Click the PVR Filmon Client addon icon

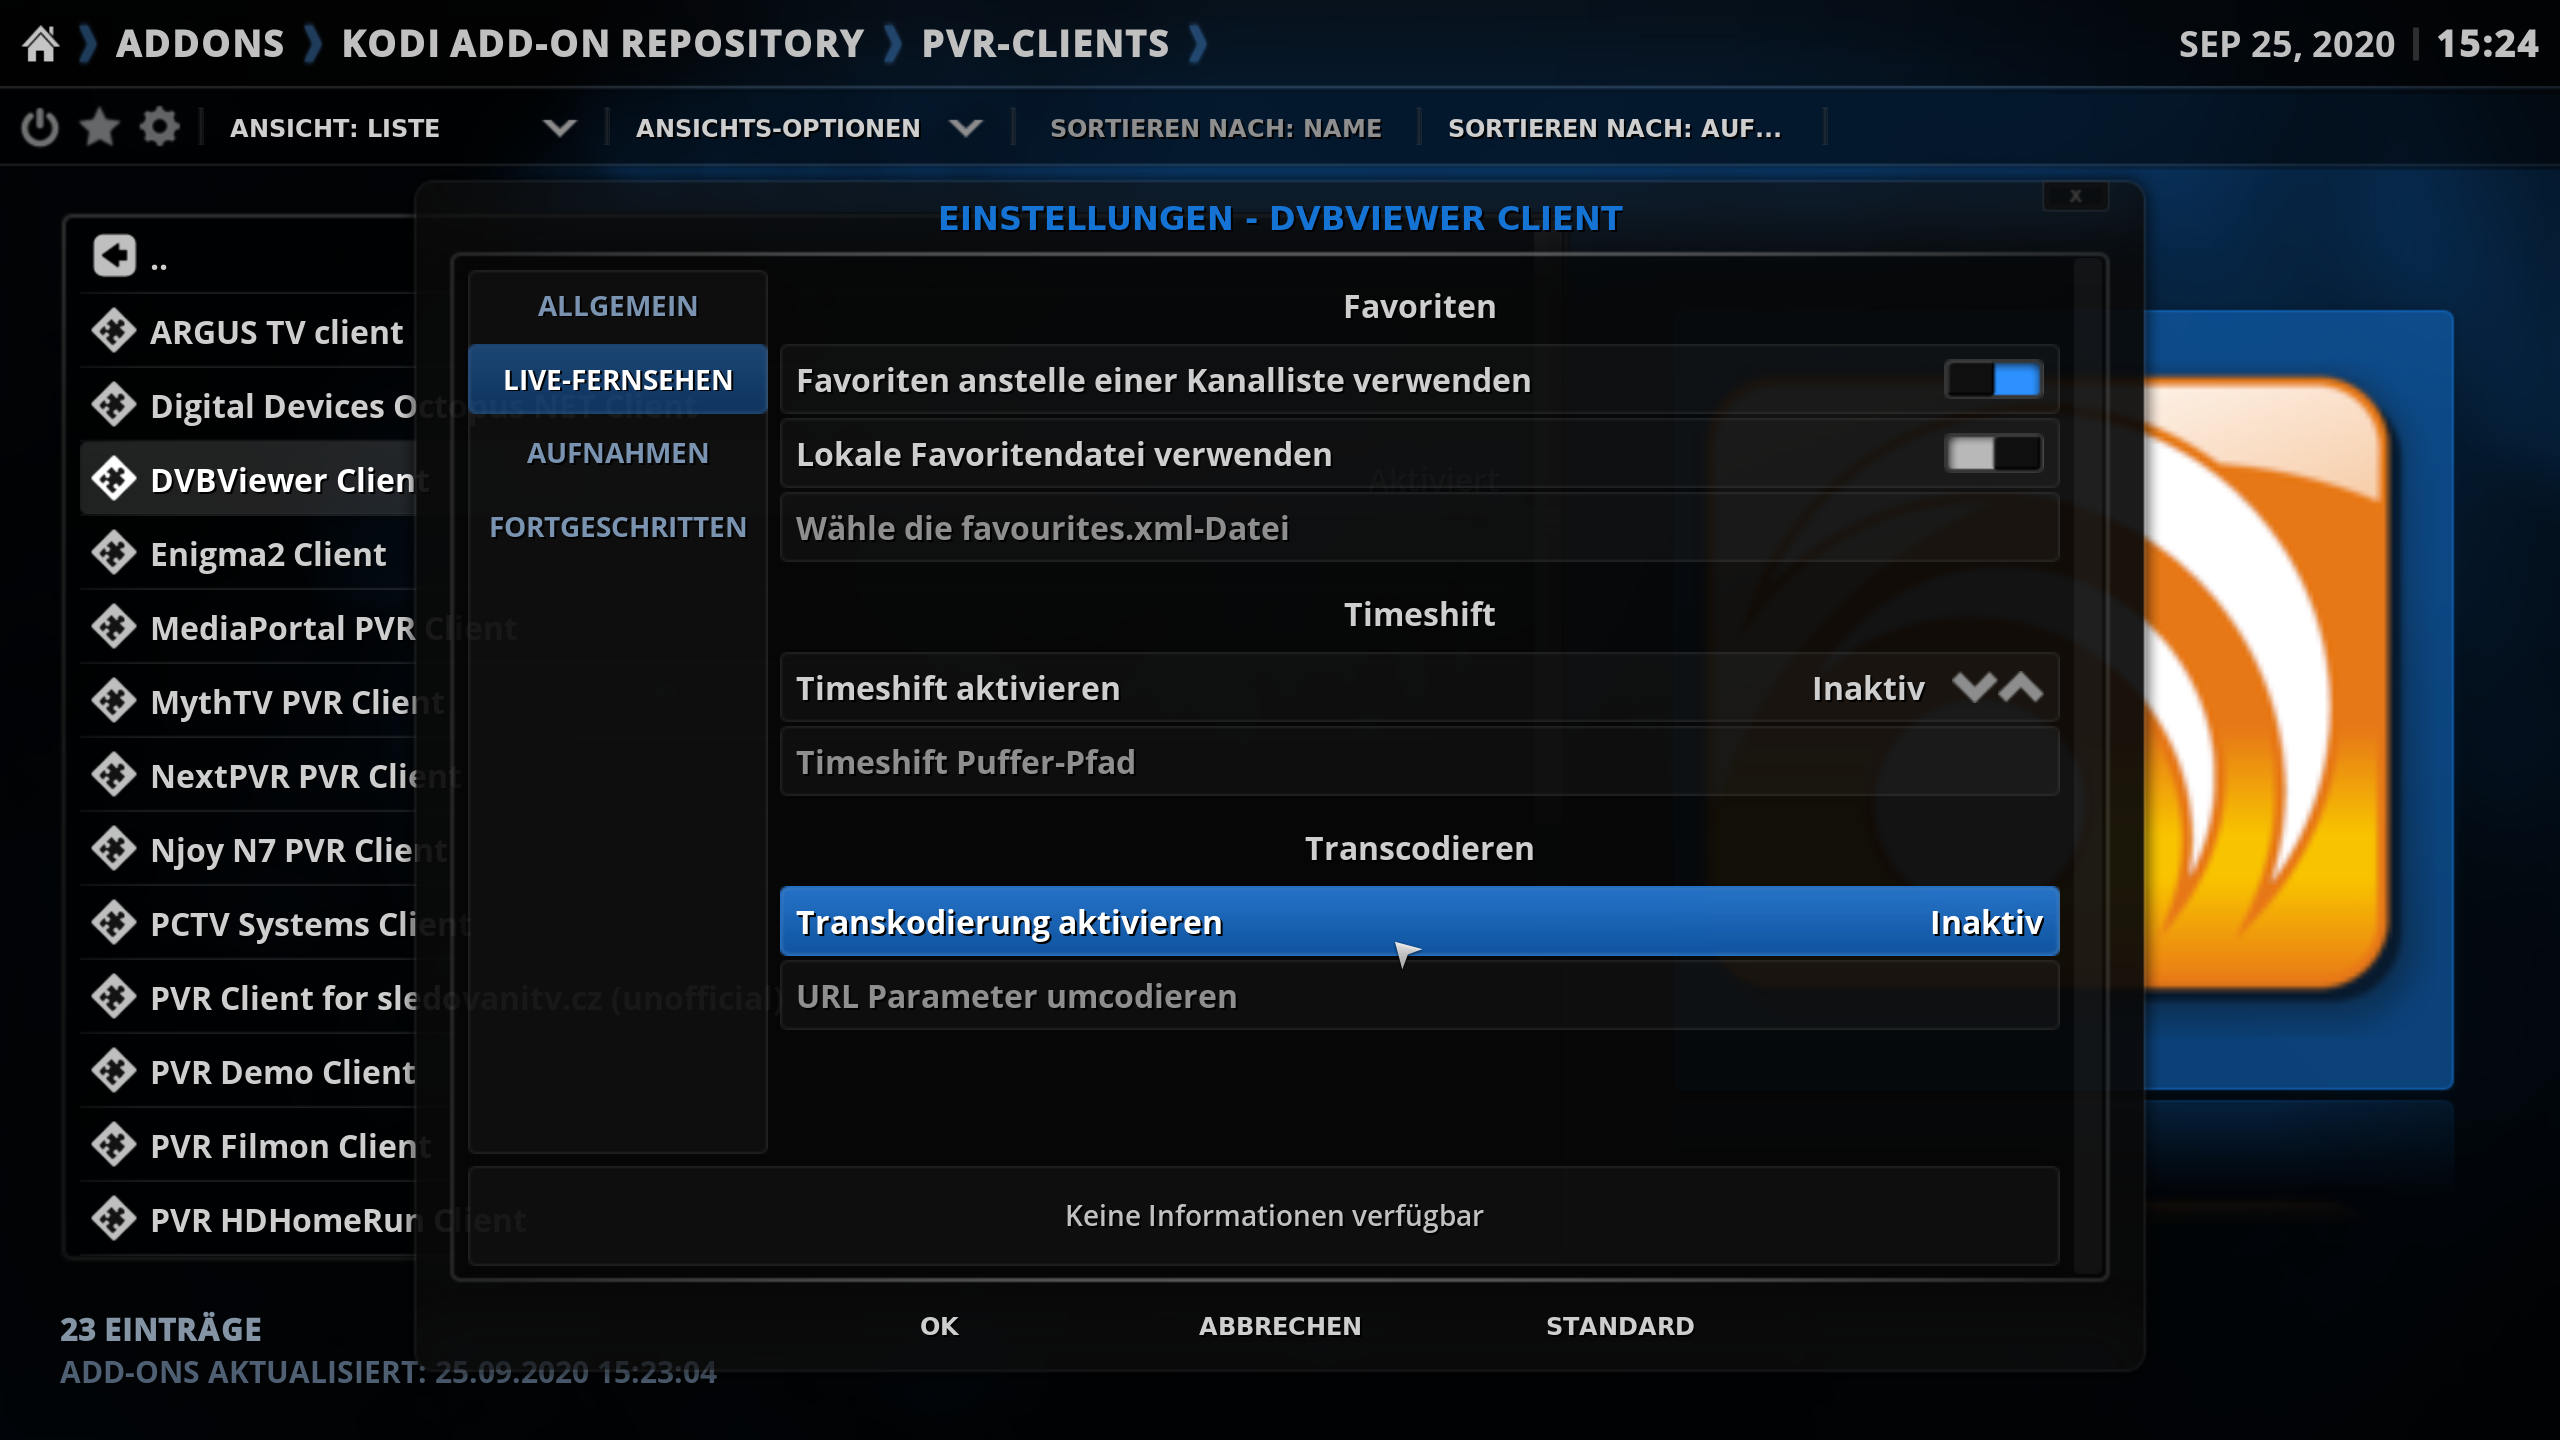pyautogui.click(x=114, y=1145)
